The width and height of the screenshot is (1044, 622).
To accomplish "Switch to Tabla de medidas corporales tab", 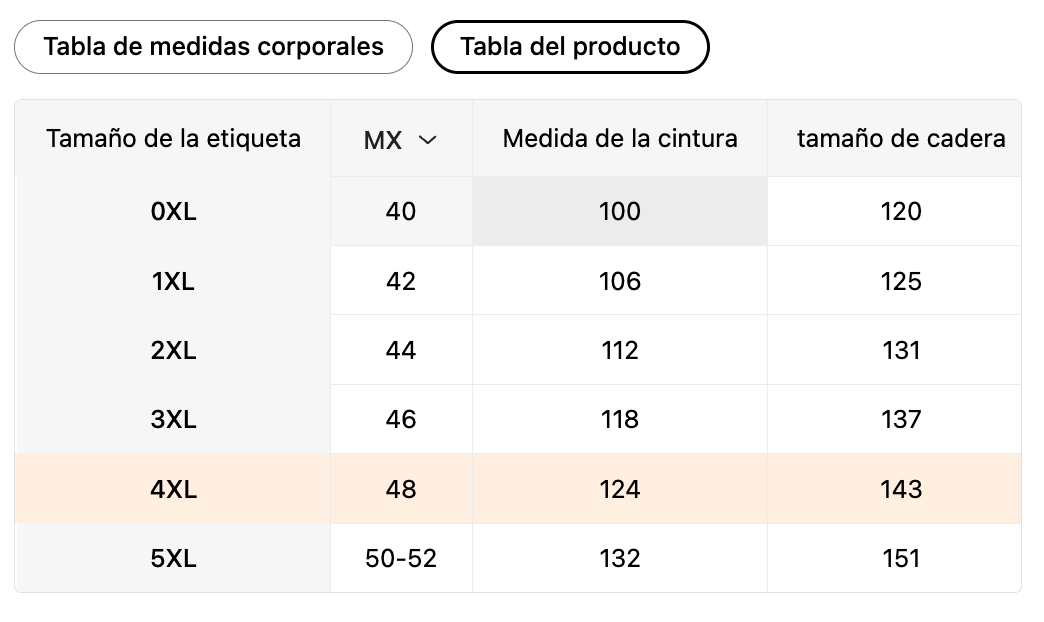I will (x=213, y=47).
